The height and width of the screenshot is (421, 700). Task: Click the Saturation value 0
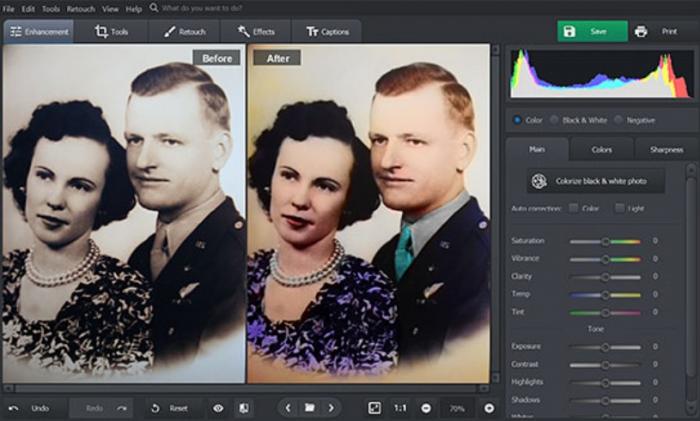tap(655, 241)
